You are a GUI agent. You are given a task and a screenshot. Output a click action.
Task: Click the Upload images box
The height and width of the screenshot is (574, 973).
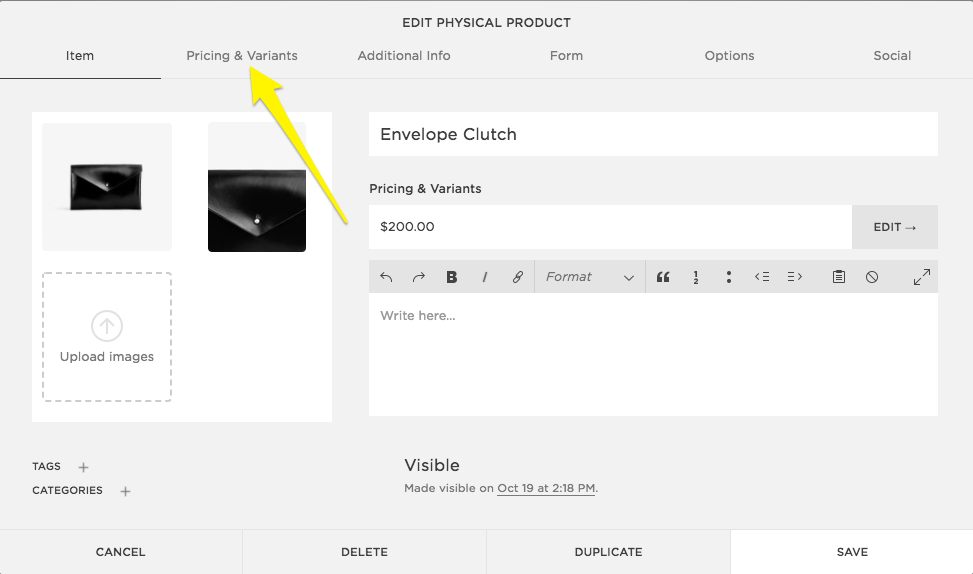[107, 337]
